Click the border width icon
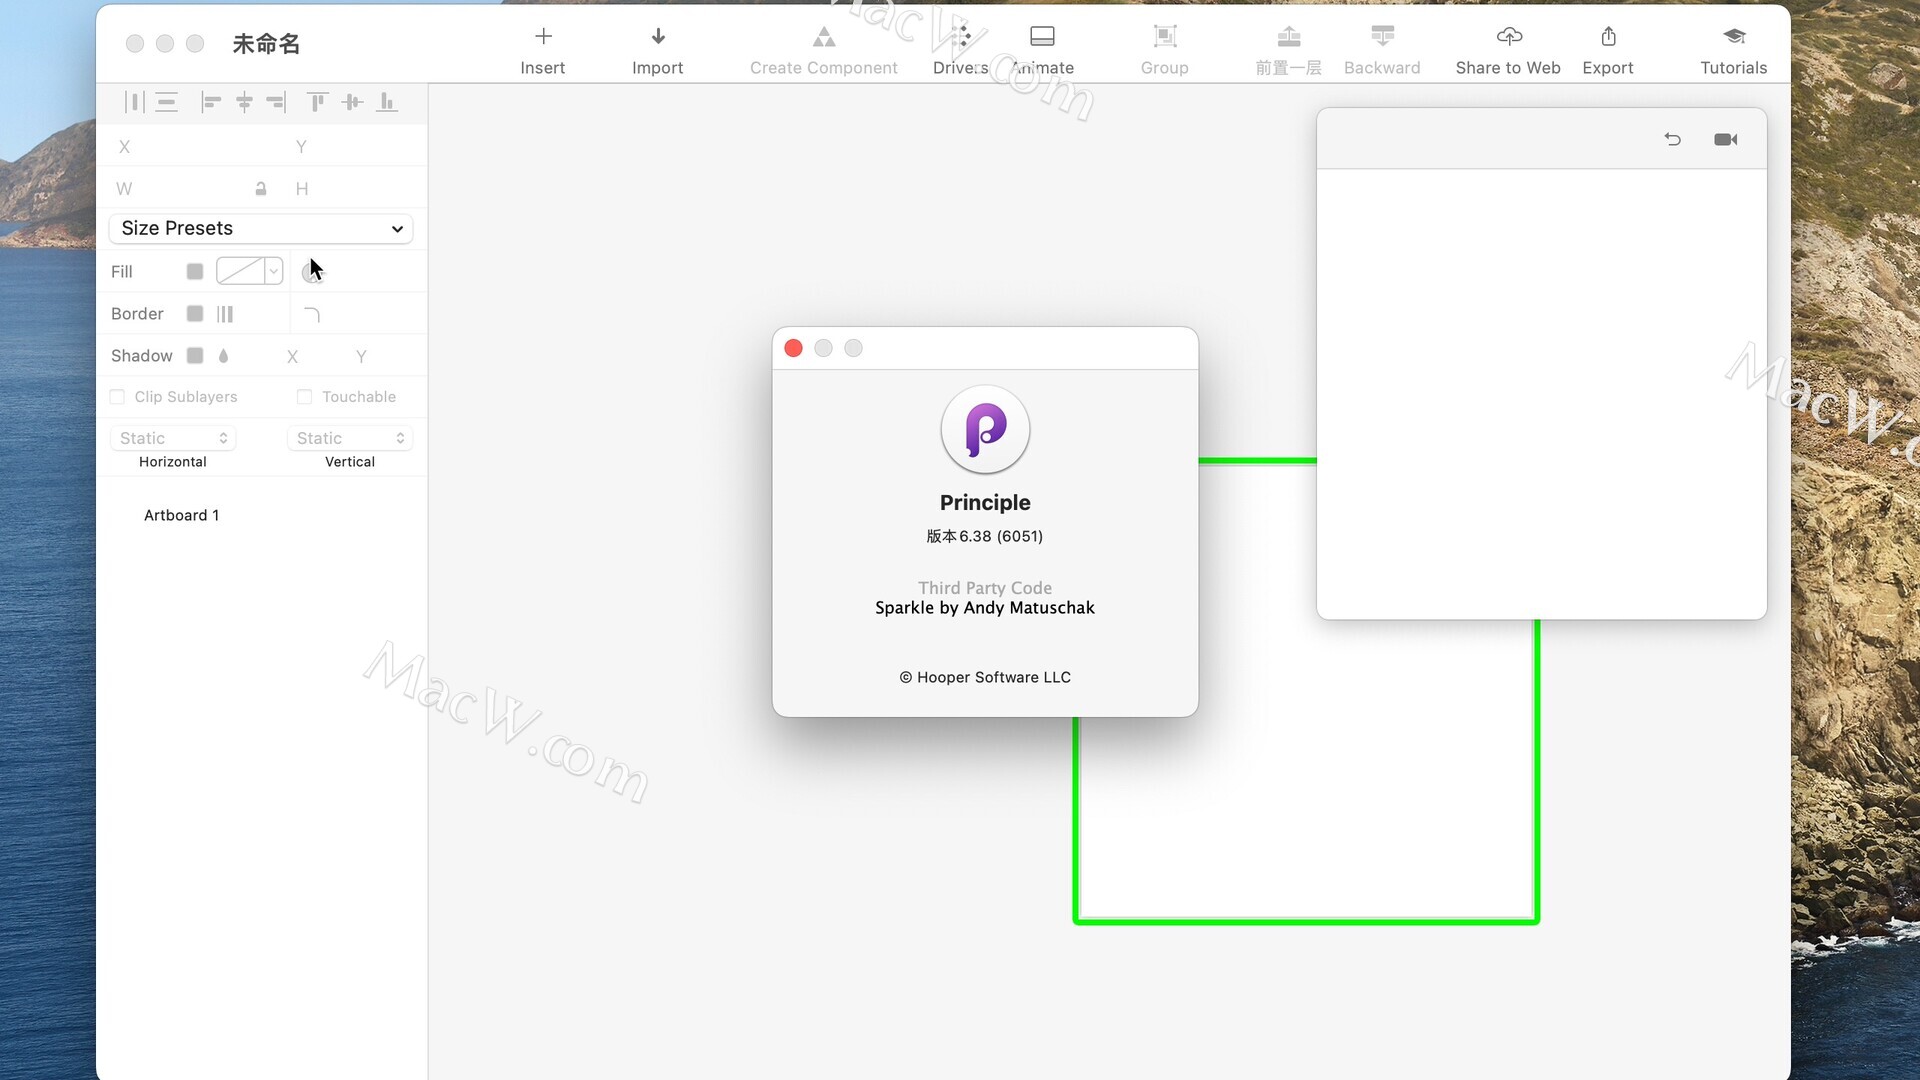The image size is (1920, 1080). coord(225,314)
